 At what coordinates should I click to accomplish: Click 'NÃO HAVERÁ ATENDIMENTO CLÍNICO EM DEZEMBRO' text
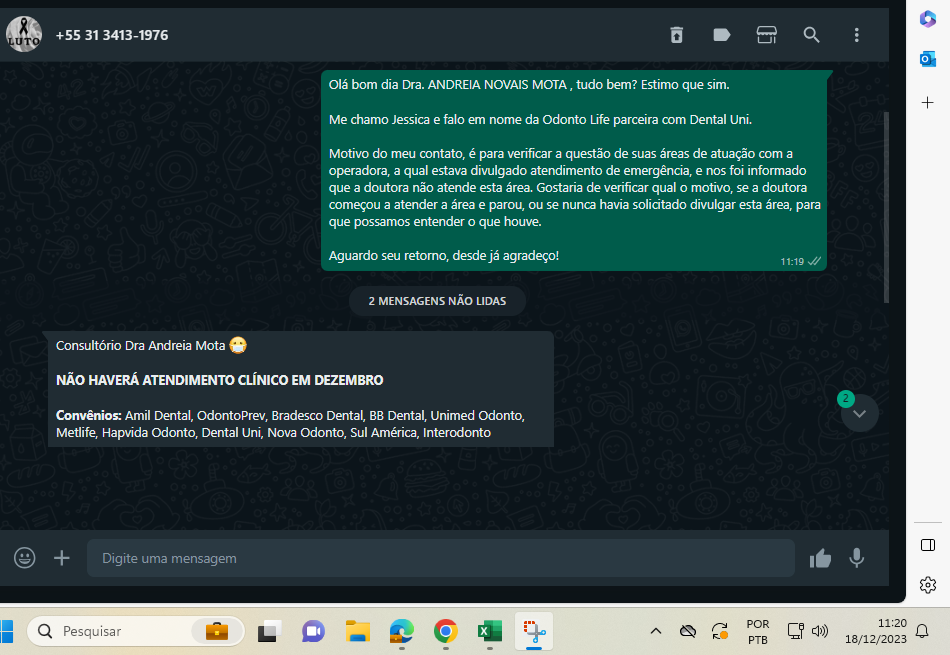click(x=219, y=380)
